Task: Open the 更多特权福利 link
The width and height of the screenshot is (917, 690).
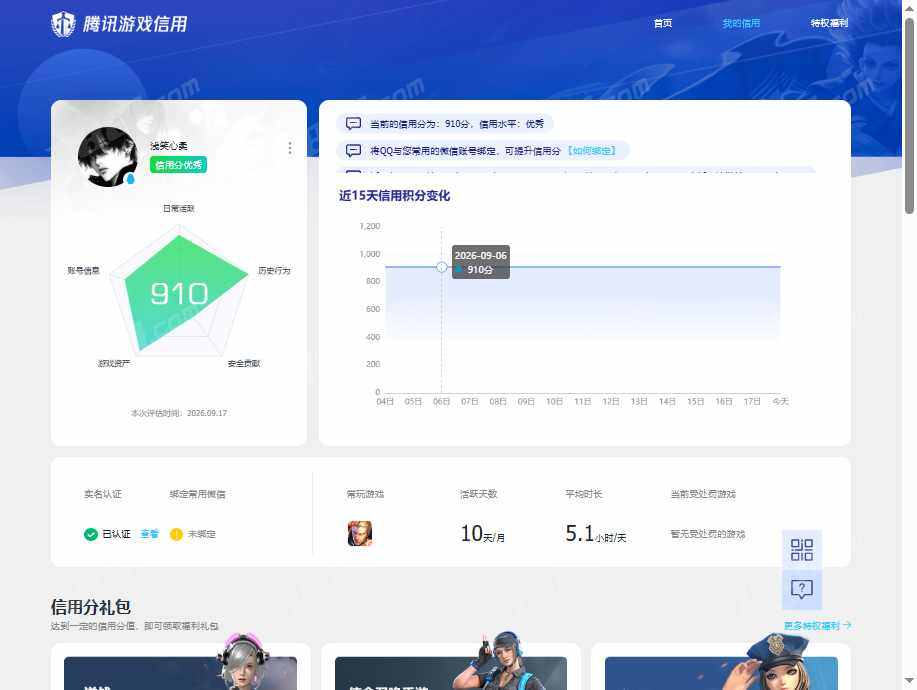Action: (x=818, y=626)
